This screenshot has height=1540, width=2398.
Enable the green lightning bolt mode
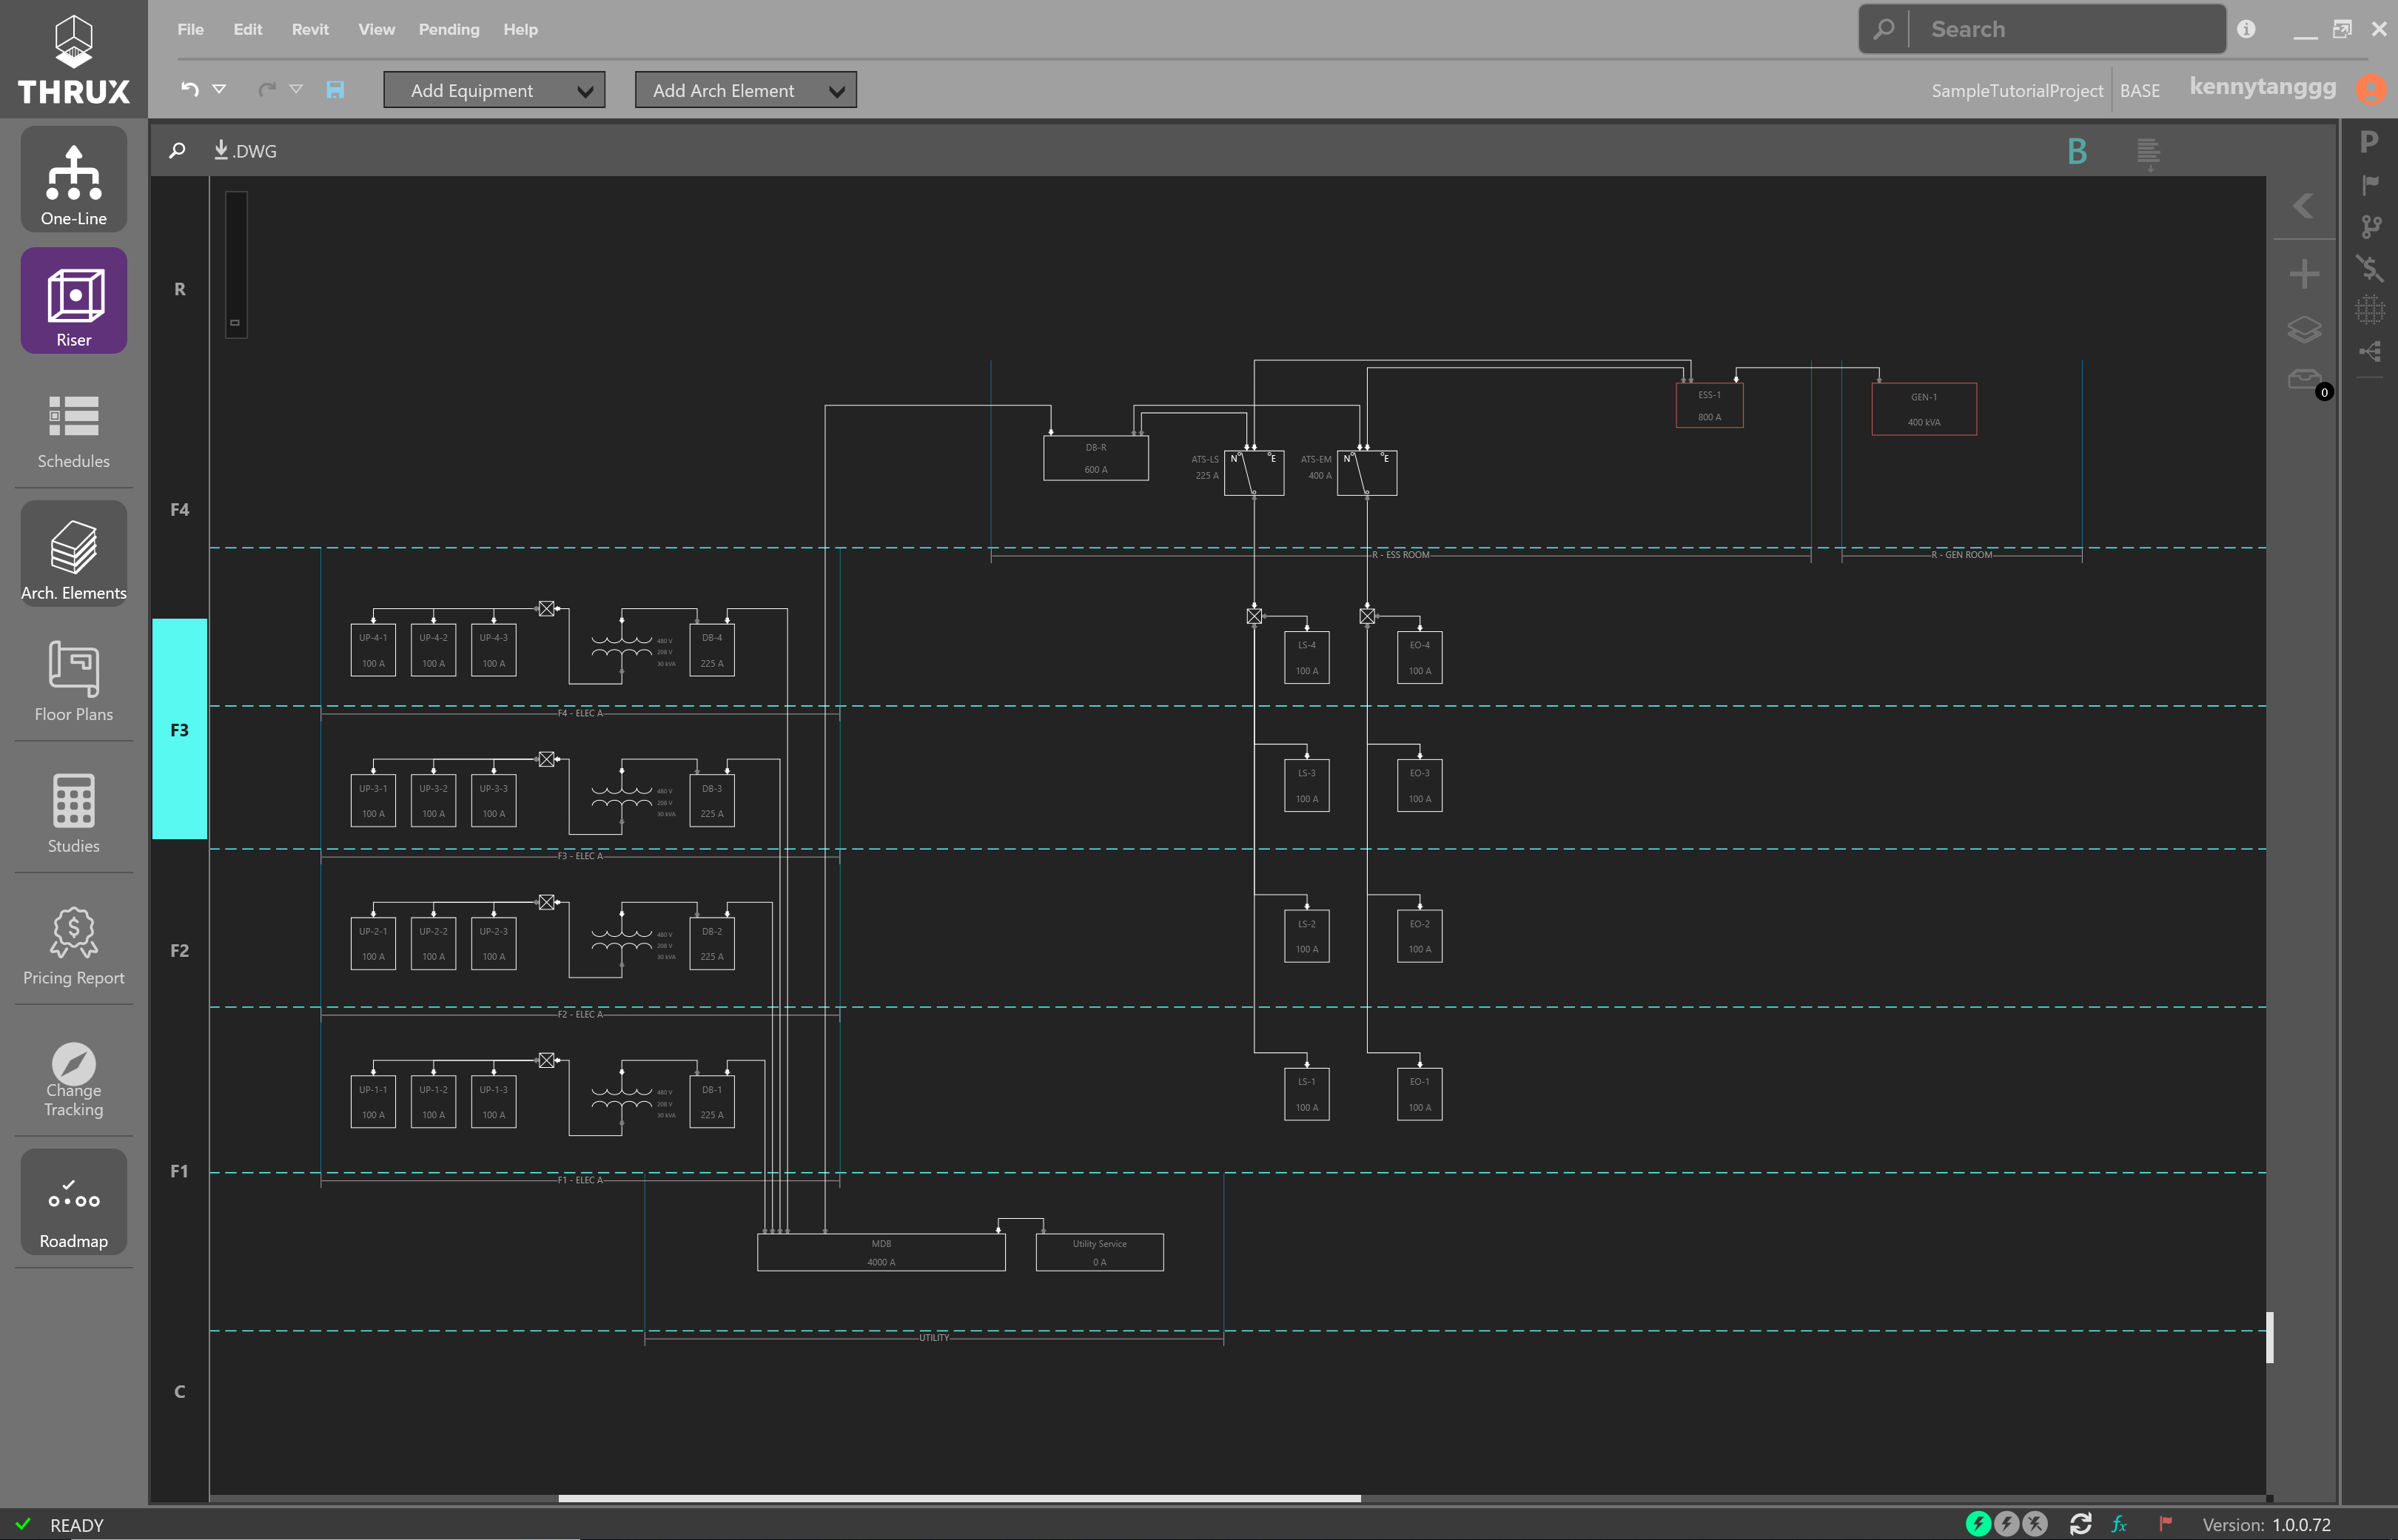pos(1978,1524)
